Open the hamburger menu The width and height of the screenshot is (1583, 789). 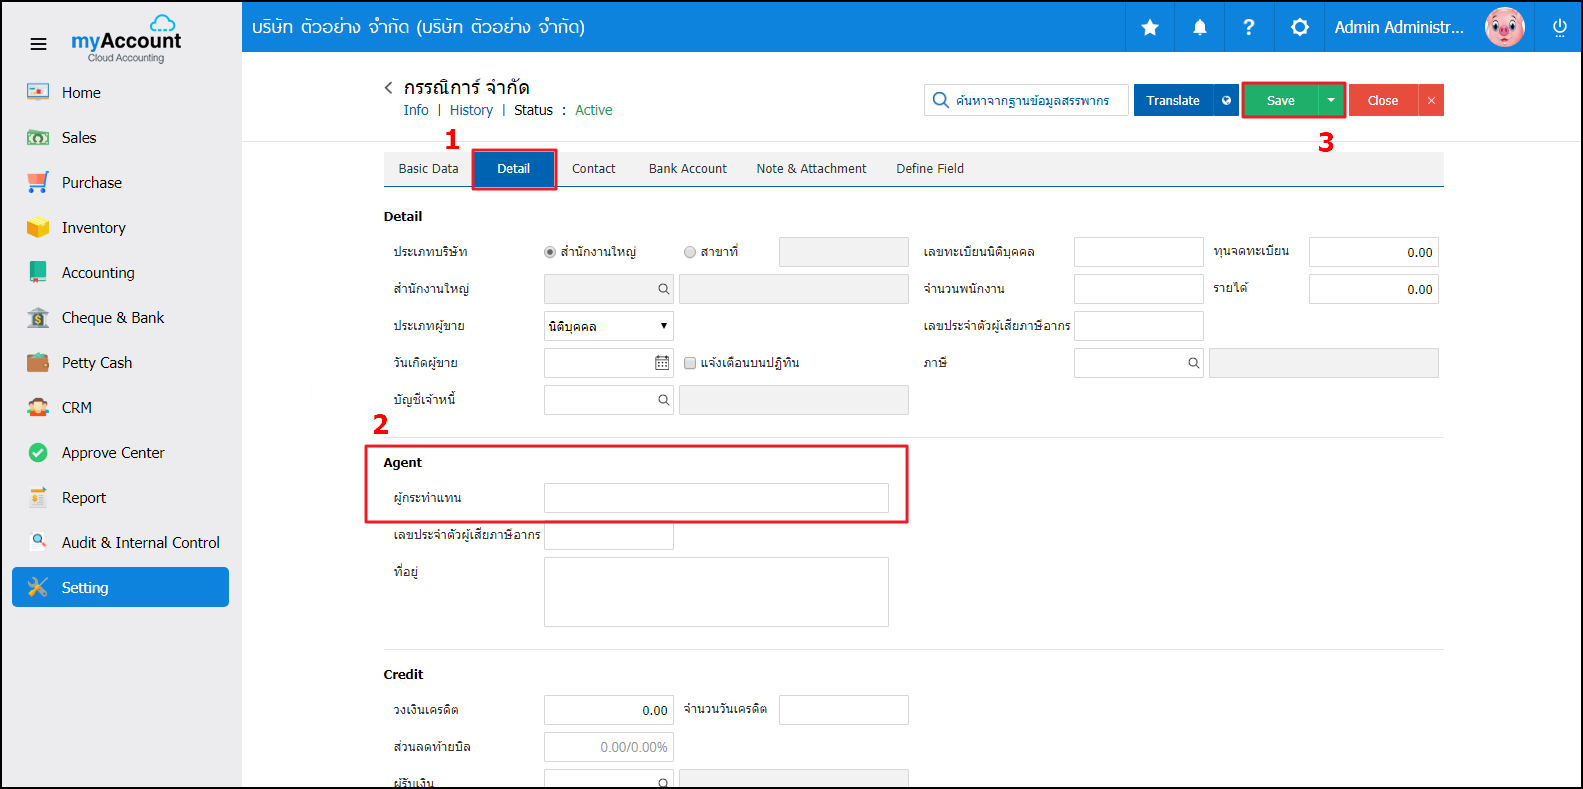point(38,44)
